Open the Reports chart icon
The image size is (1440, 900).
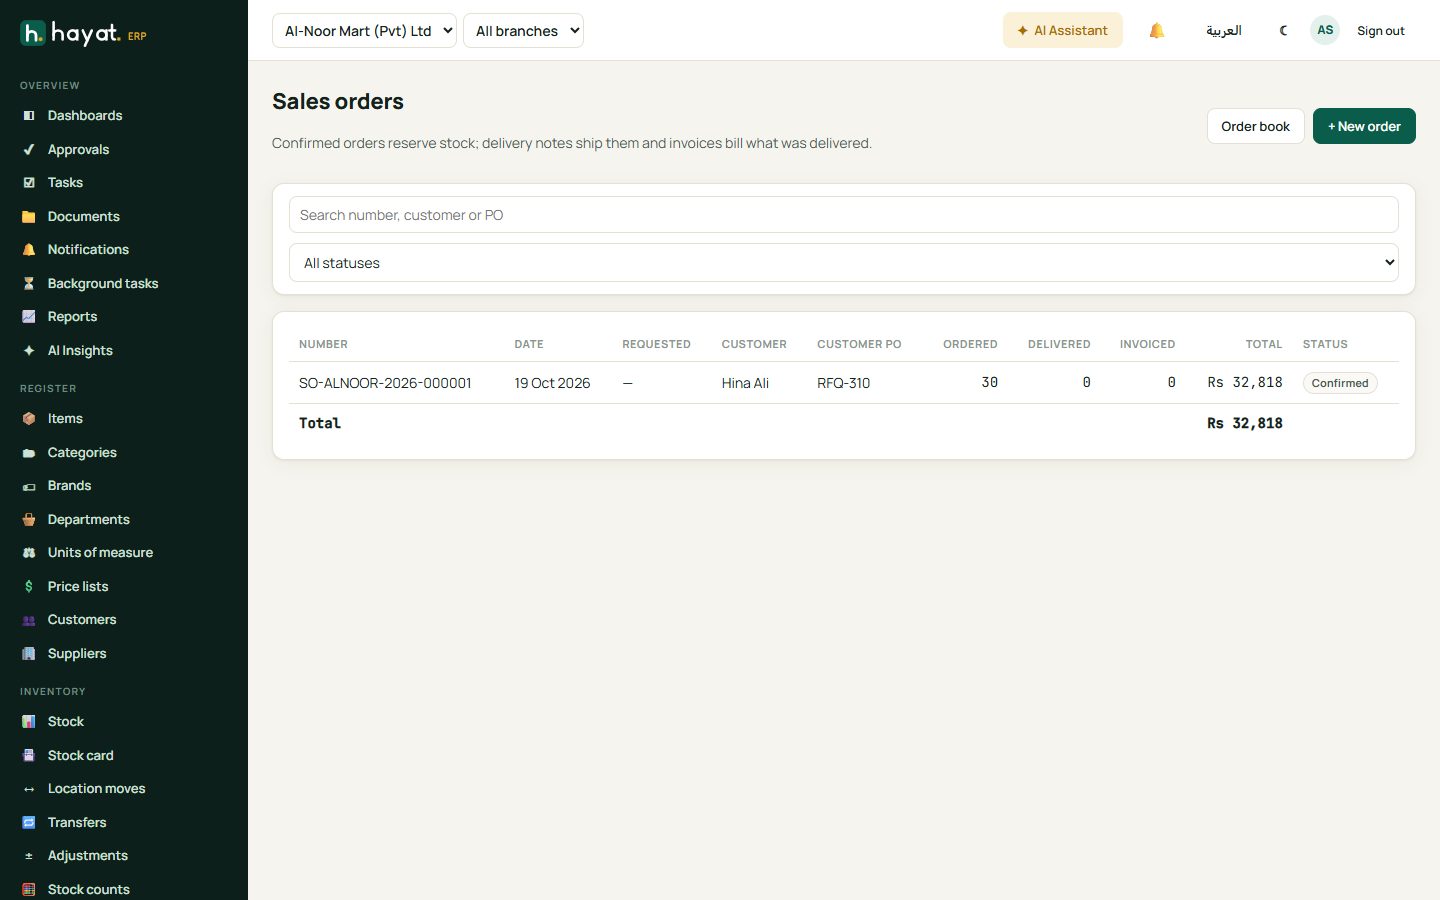[x=29, y=317]
